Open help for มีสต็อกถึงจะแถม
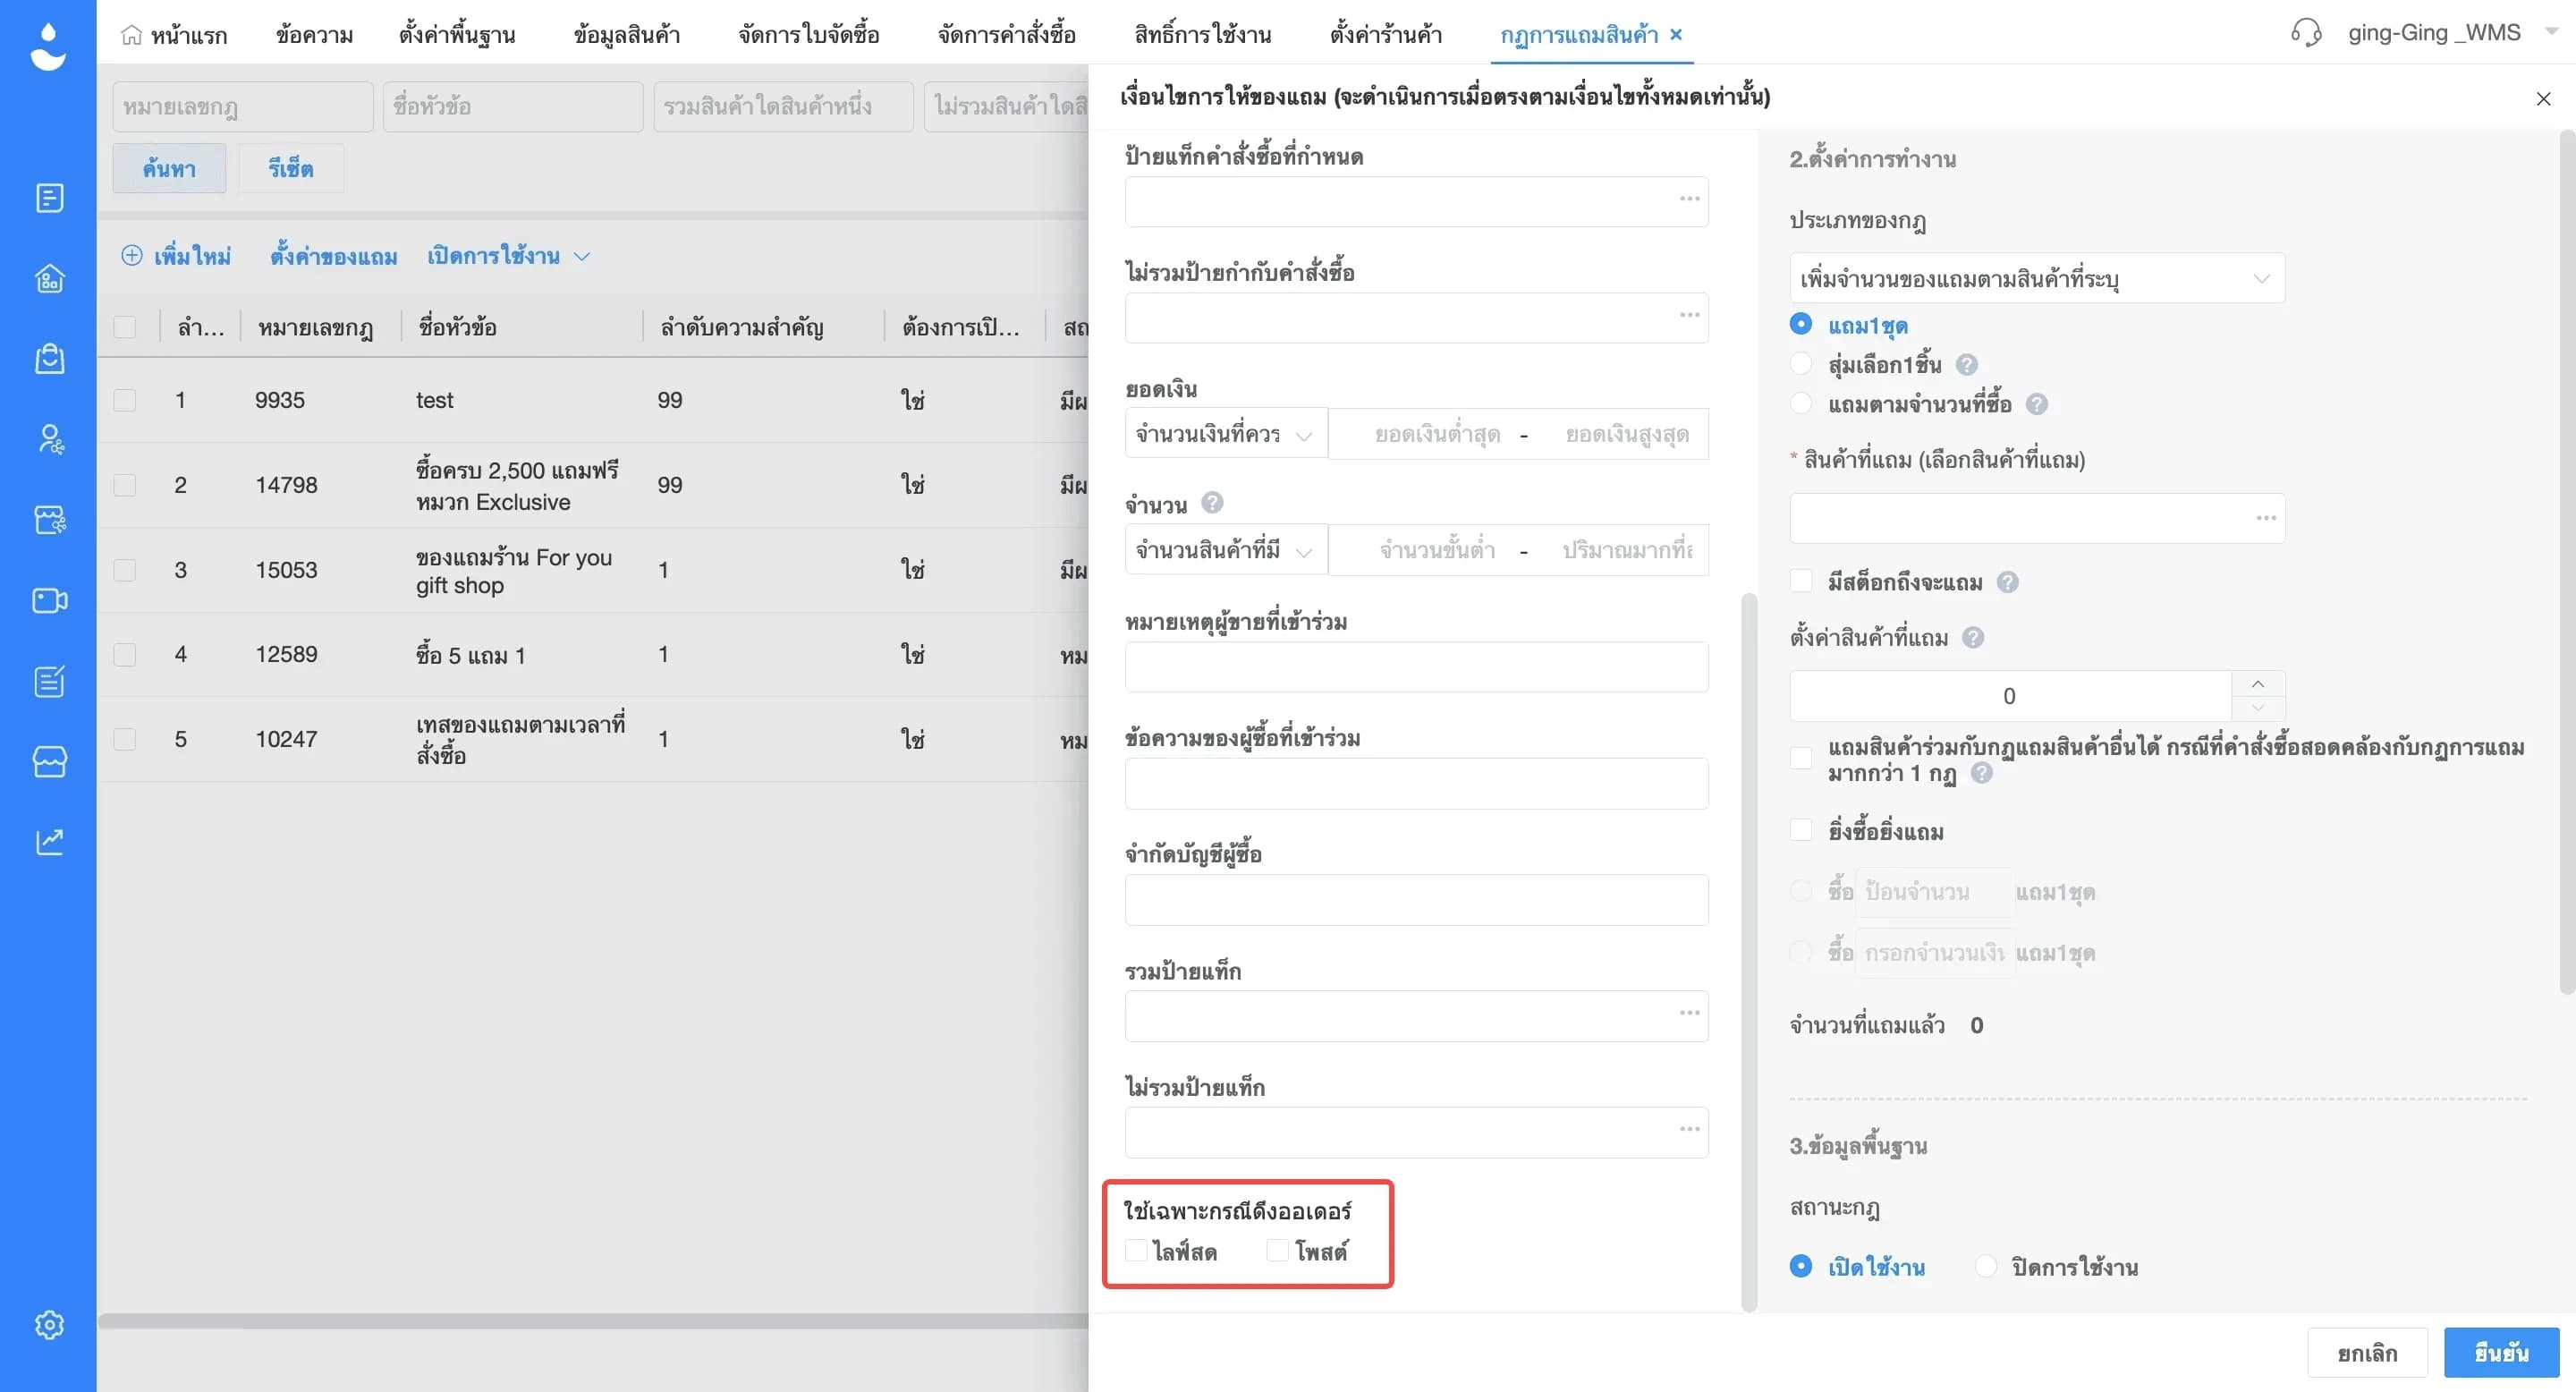The image size is (2576, 1392). 2007,582
